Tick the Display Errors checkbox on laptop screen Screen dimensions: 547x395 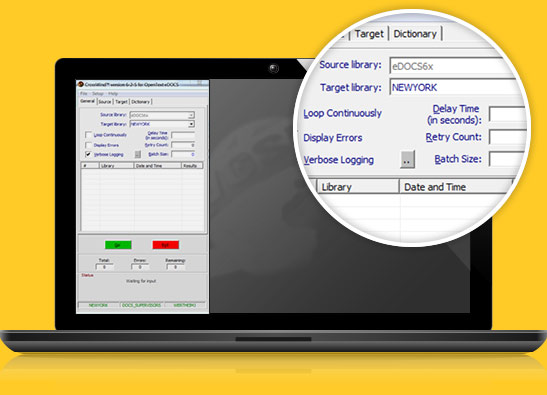(x=88, y=145)
